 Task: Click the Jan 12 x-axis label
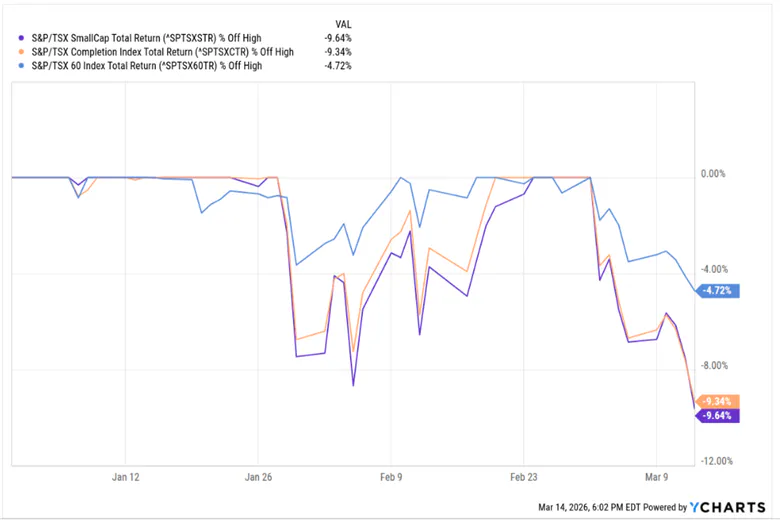click(x=127, y=478)
